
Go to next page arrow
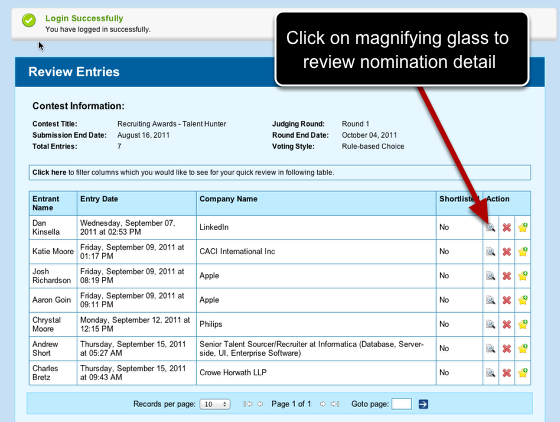coord(323,404)
